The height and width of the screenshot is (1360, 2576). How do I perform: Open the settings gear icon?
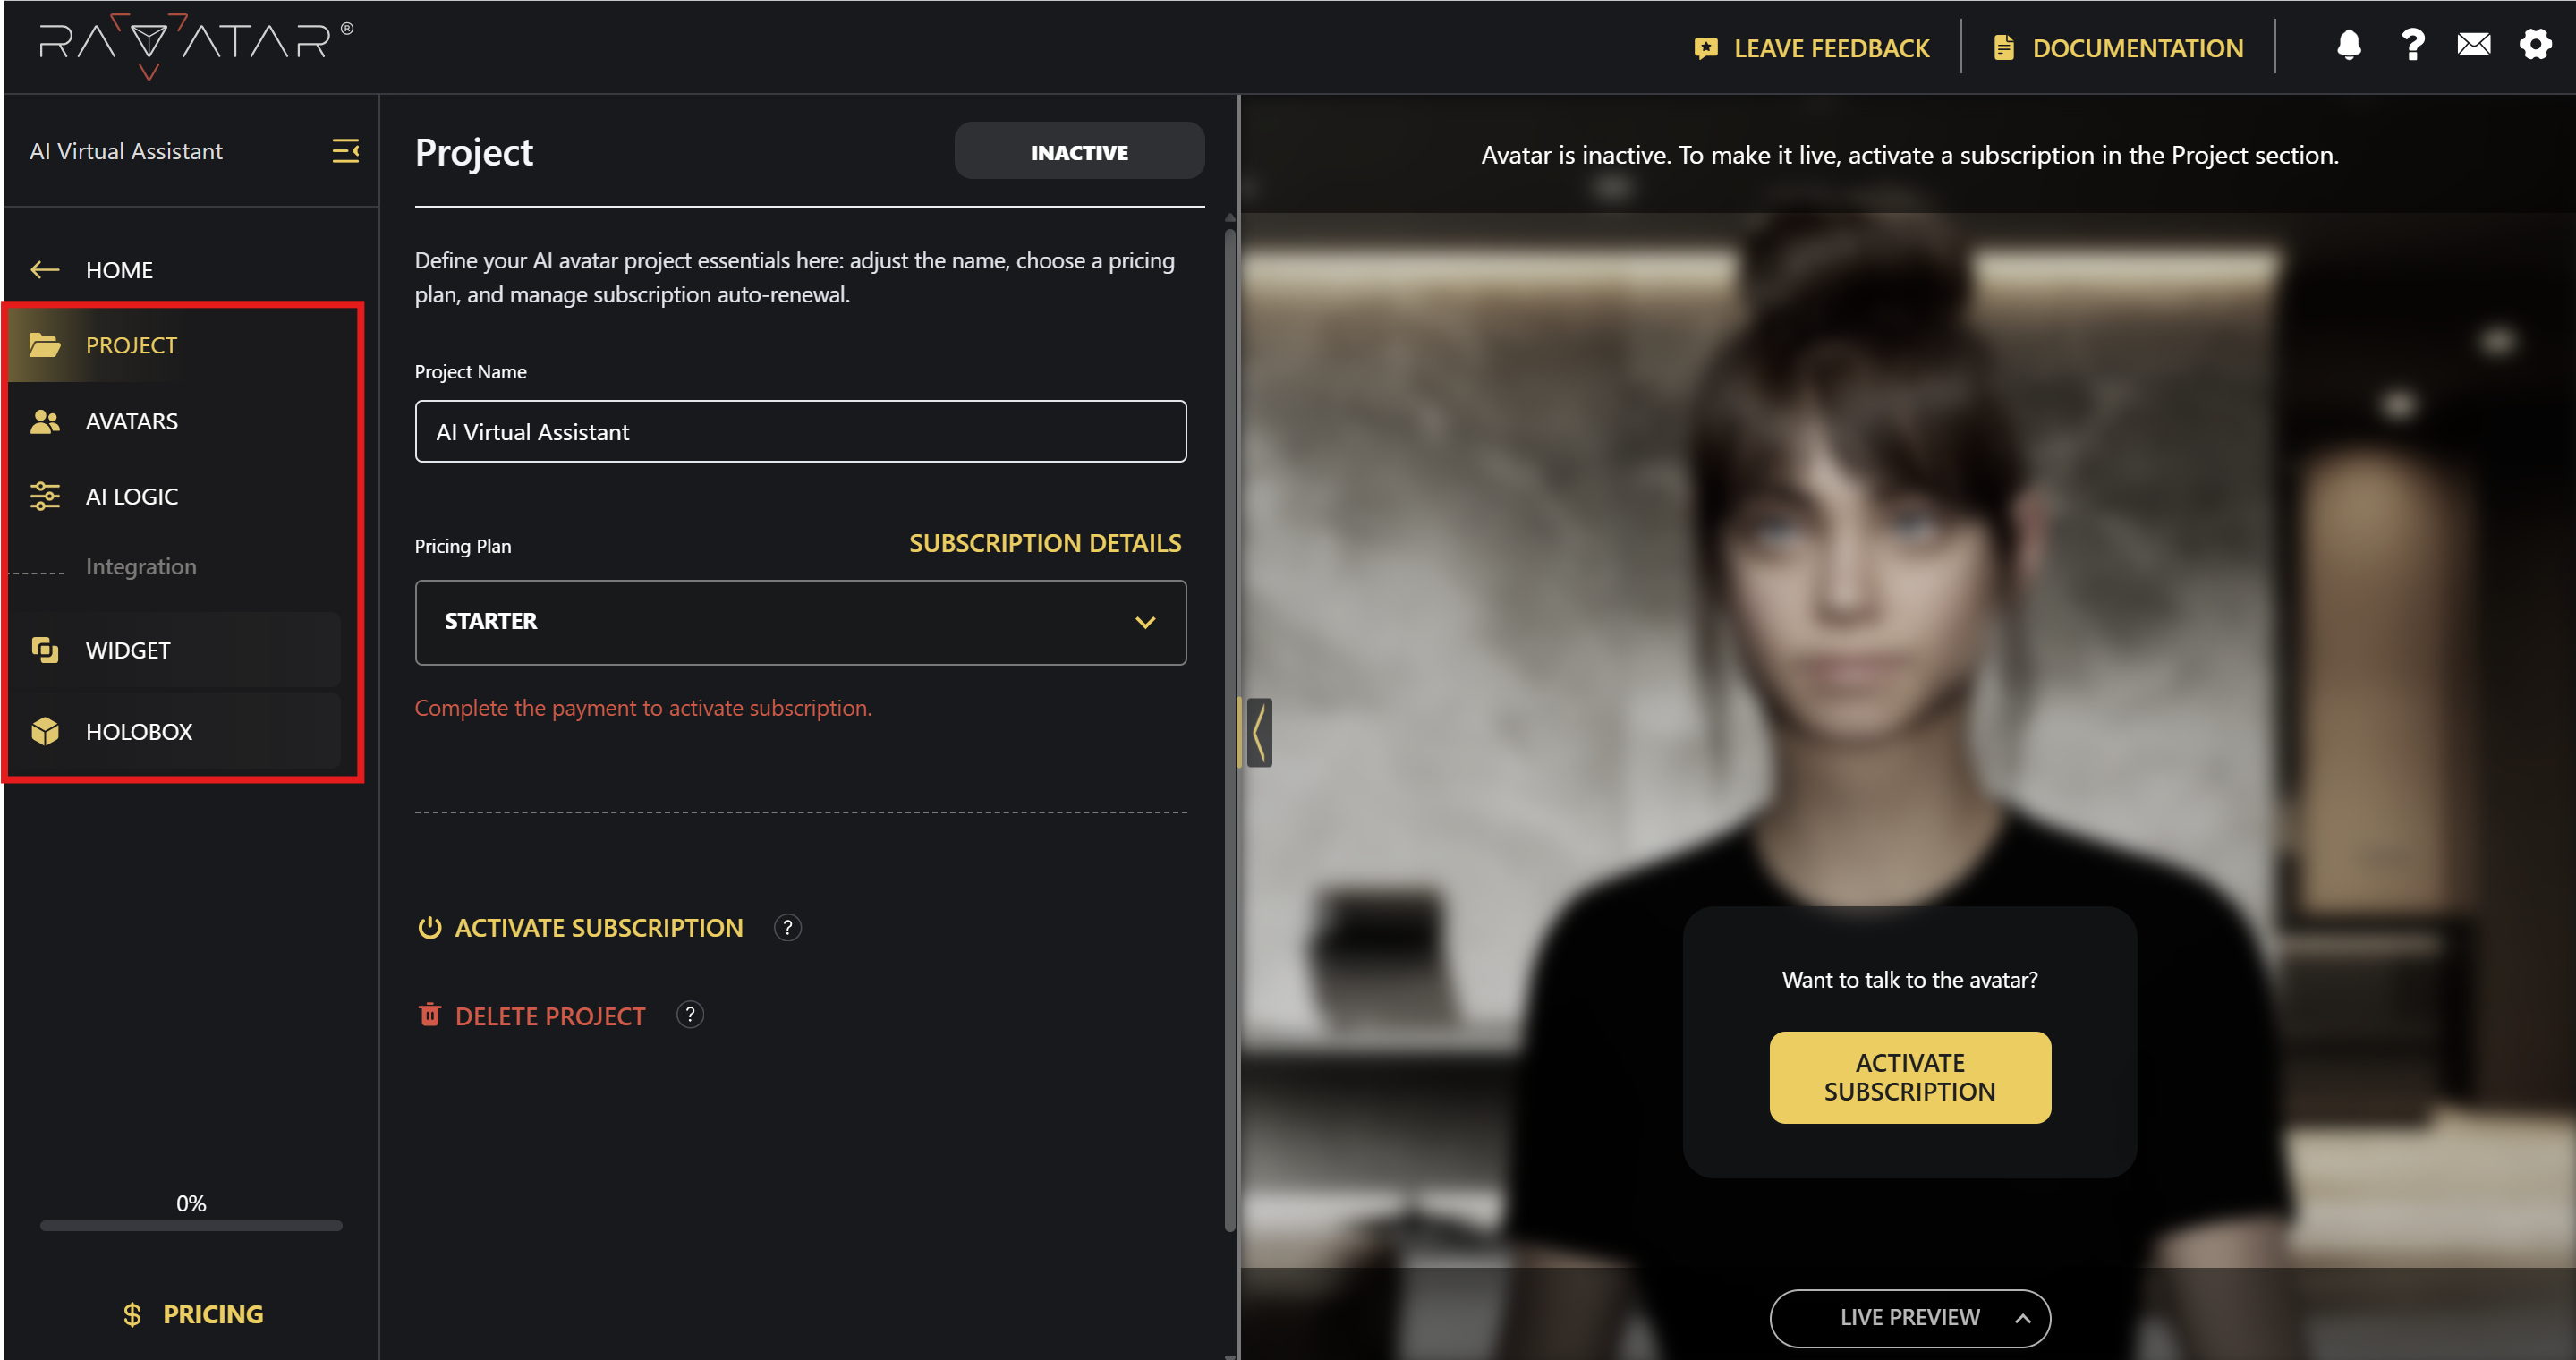2536,45
